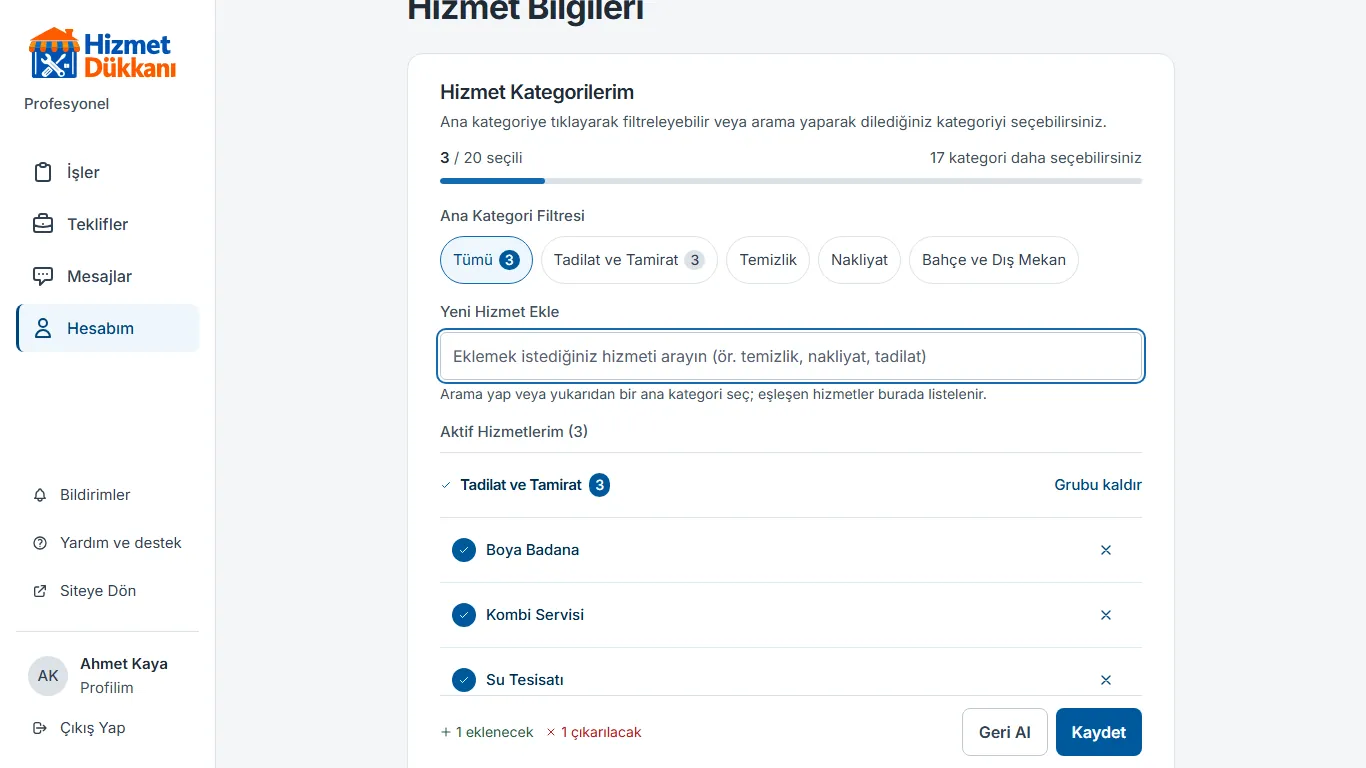Image resolution: width=1366 pixels, height=768 pixels.
Task: Open Hesabım in the sidebar
Action: (108, 328)
